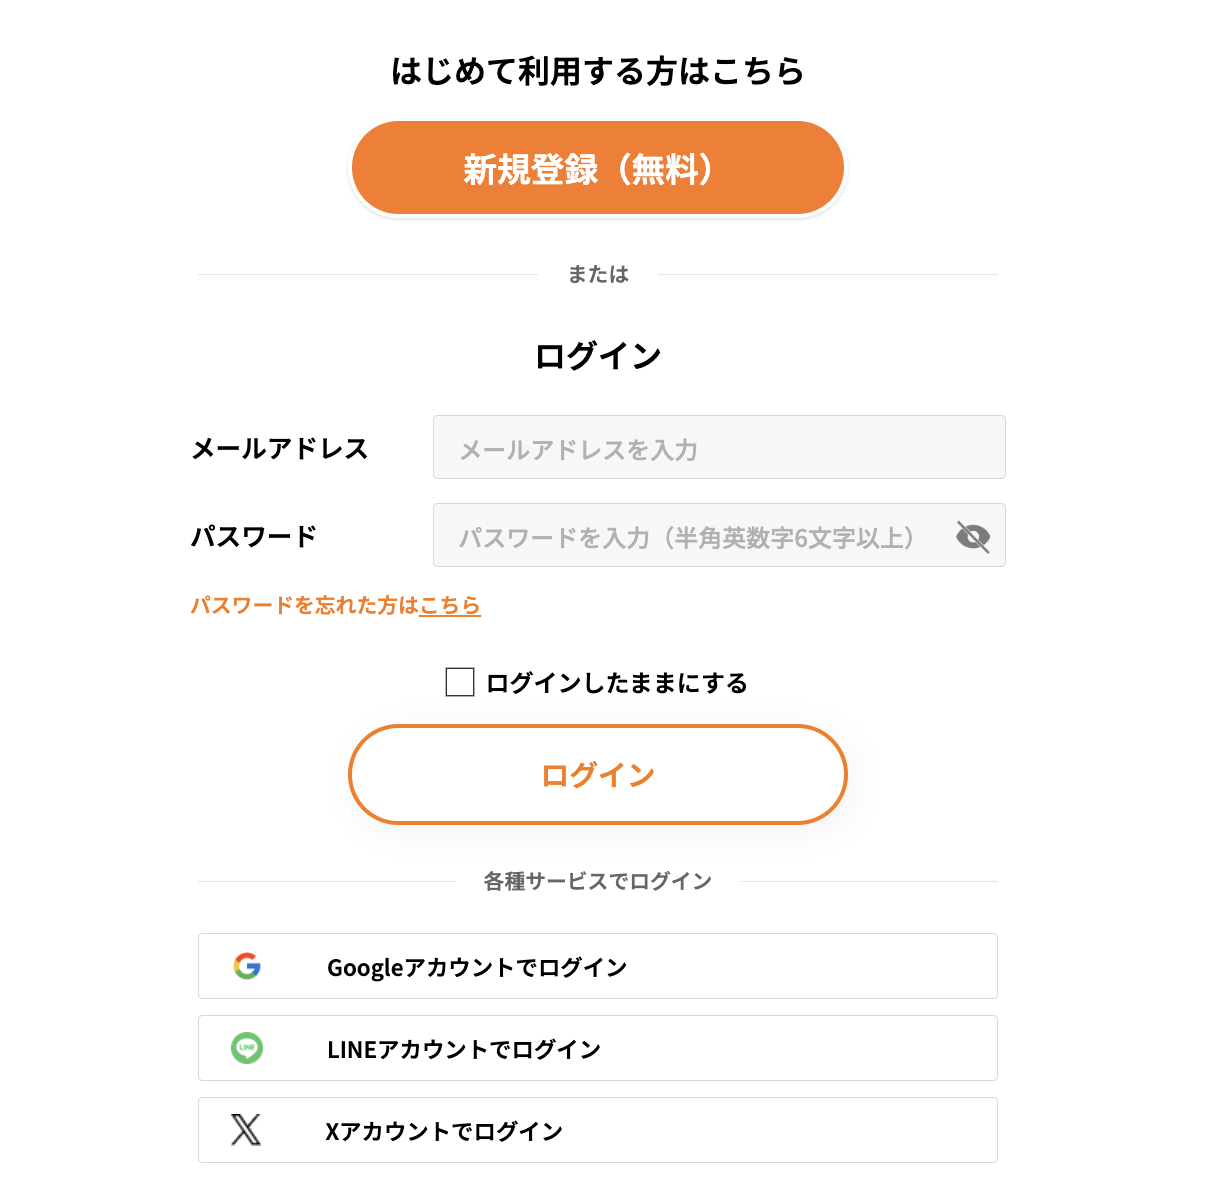Click the パスワード field label
The image size is (1210, 1196).
254,536
